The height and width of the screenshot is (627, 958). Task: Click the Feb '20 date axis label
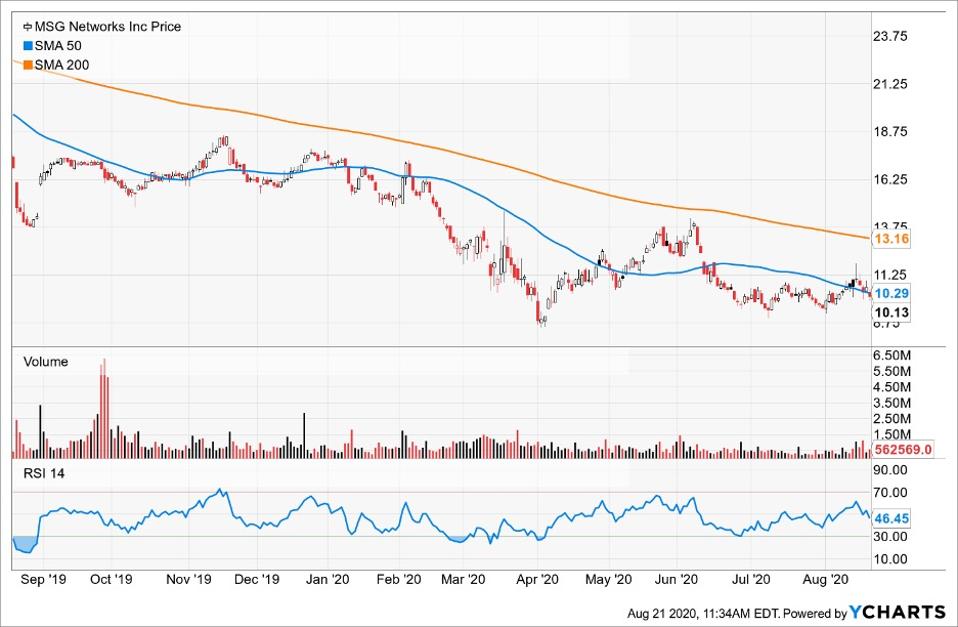click(399, 579)
